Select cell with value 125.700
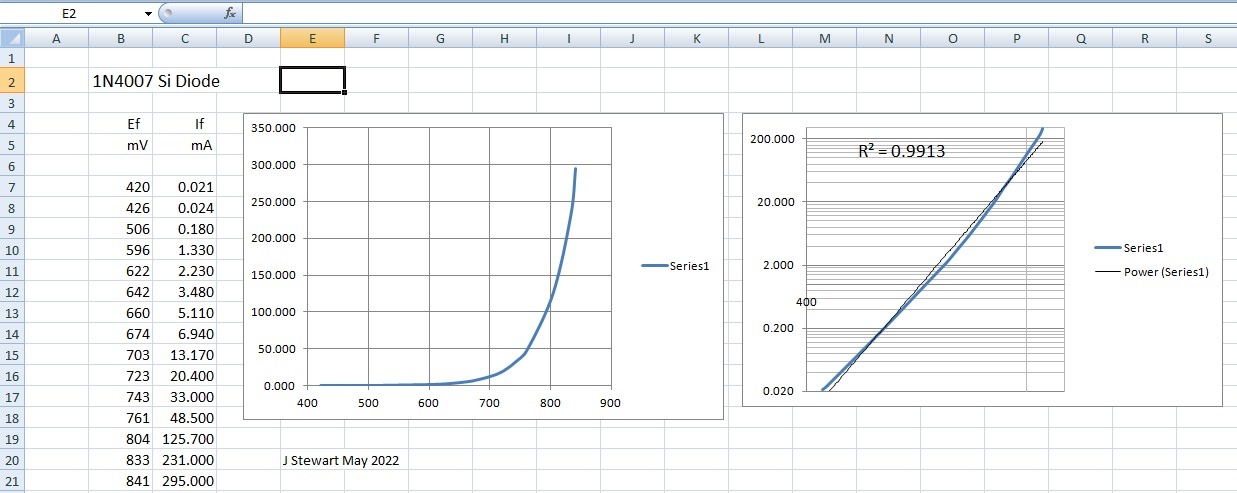Screen dimensions: 1237x493 pos(184,439)
